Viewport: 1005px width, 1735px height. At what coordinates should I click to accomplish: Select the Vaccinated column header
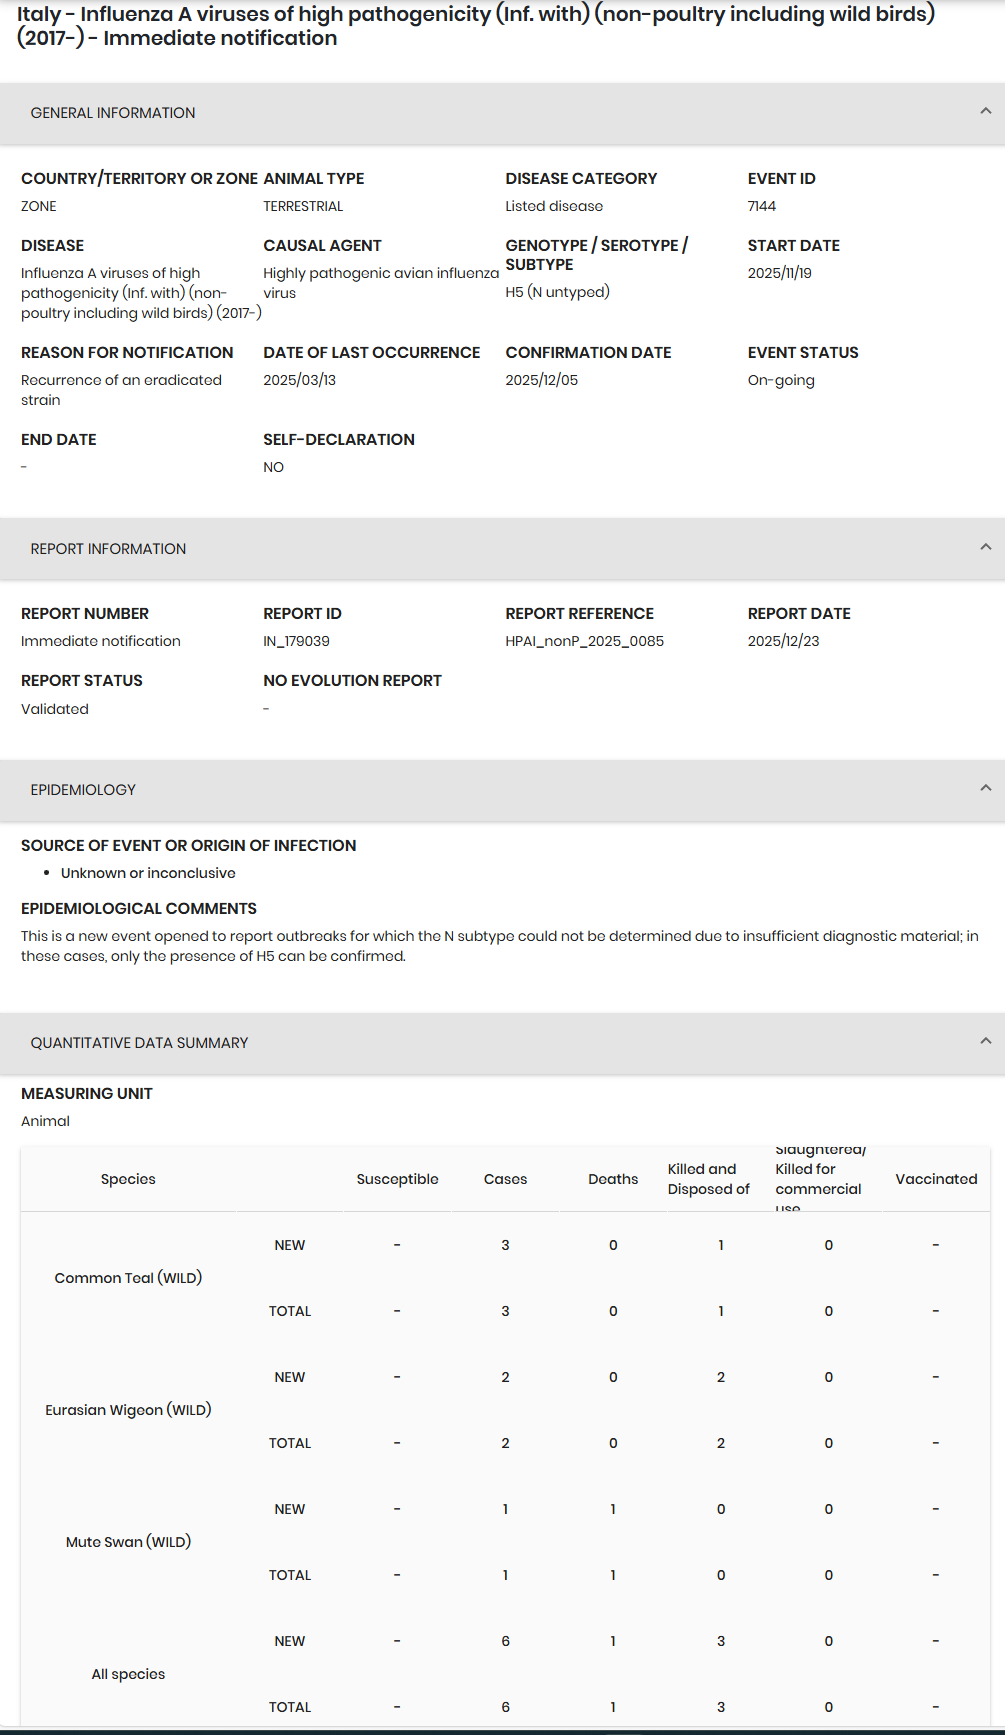(x=936, y=1179)
